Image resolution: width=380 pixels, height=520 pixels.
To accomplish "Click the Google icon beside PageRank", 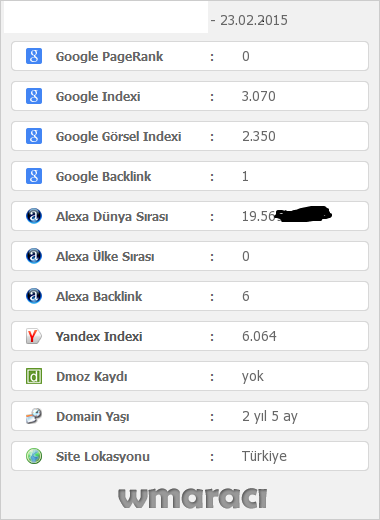I will (34, 56).
